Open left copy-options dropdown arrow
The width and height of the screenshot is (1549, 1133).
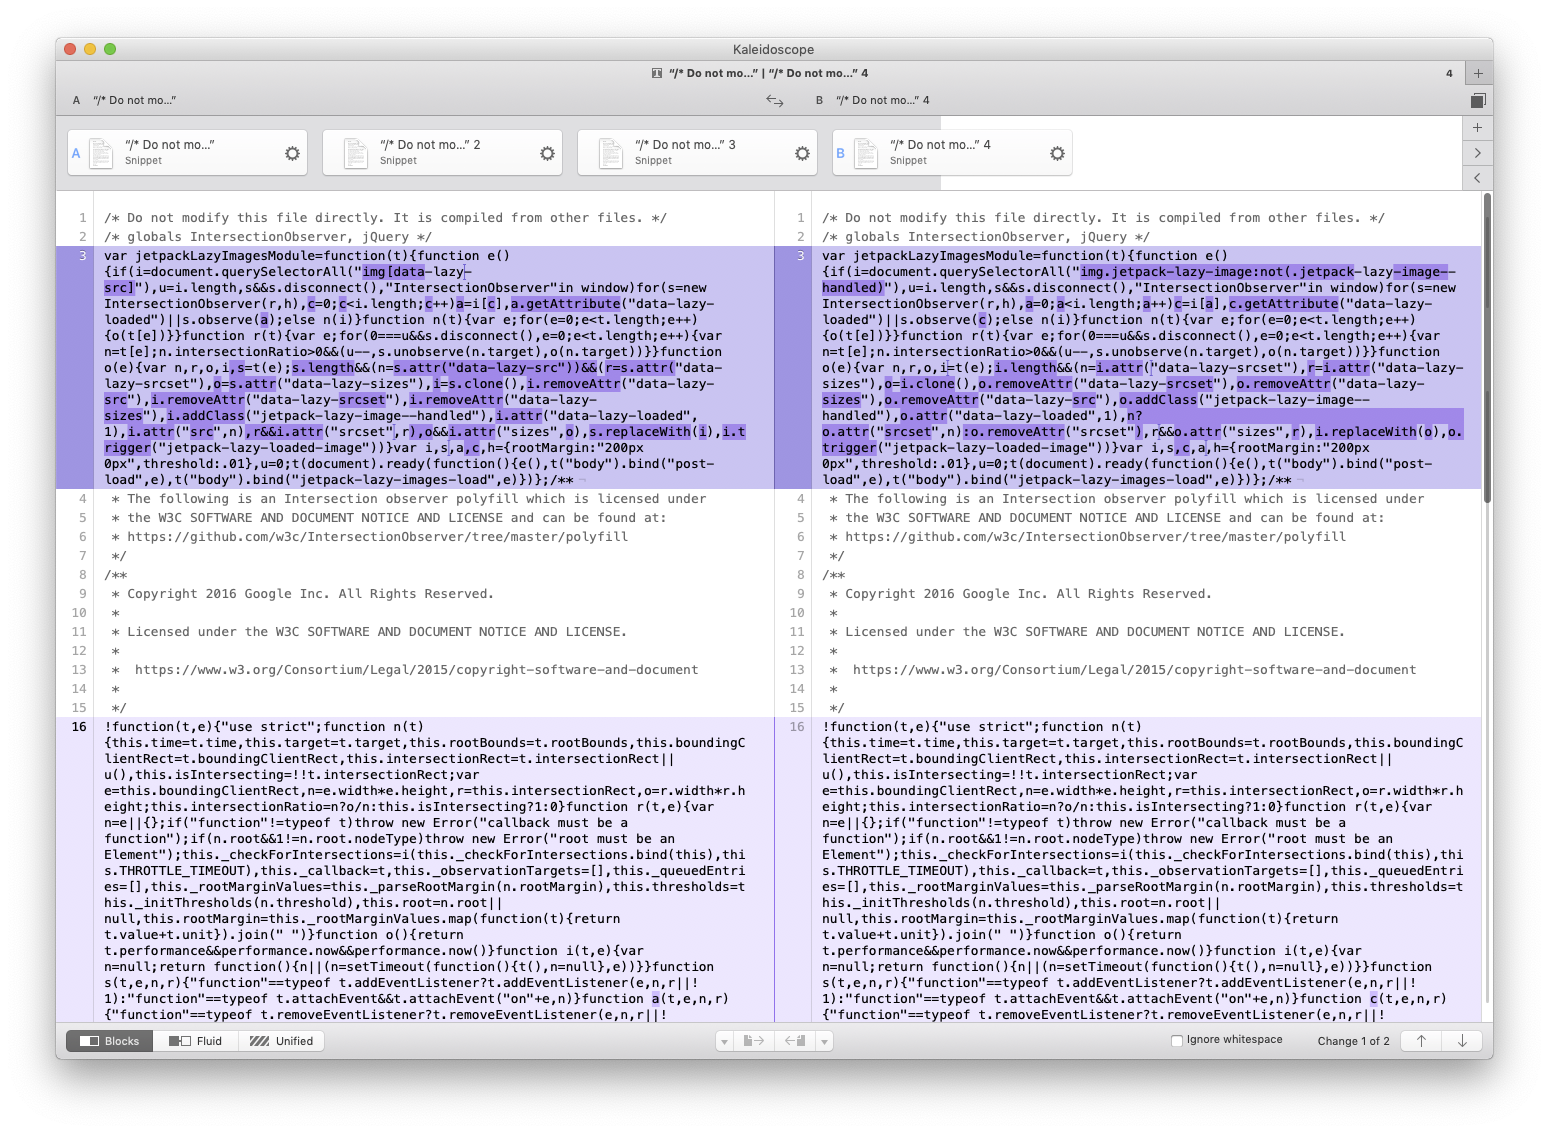(724, 1041)
